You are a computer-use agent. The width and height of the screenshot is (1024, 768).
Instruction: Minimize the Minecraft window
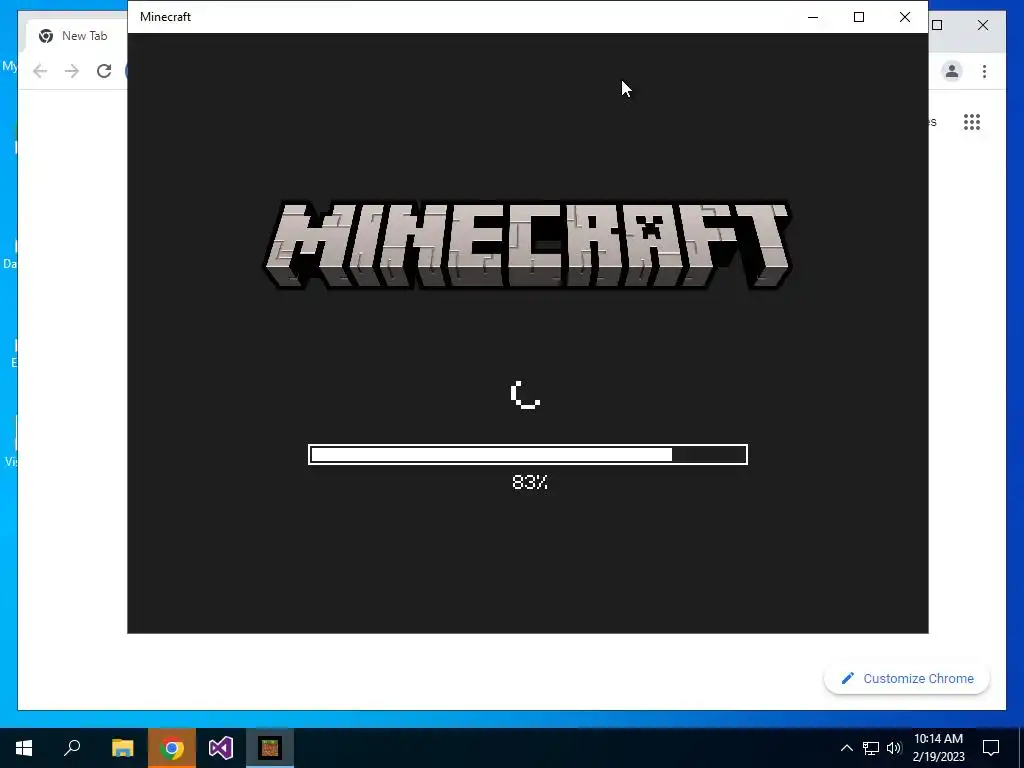coord(813,17)
